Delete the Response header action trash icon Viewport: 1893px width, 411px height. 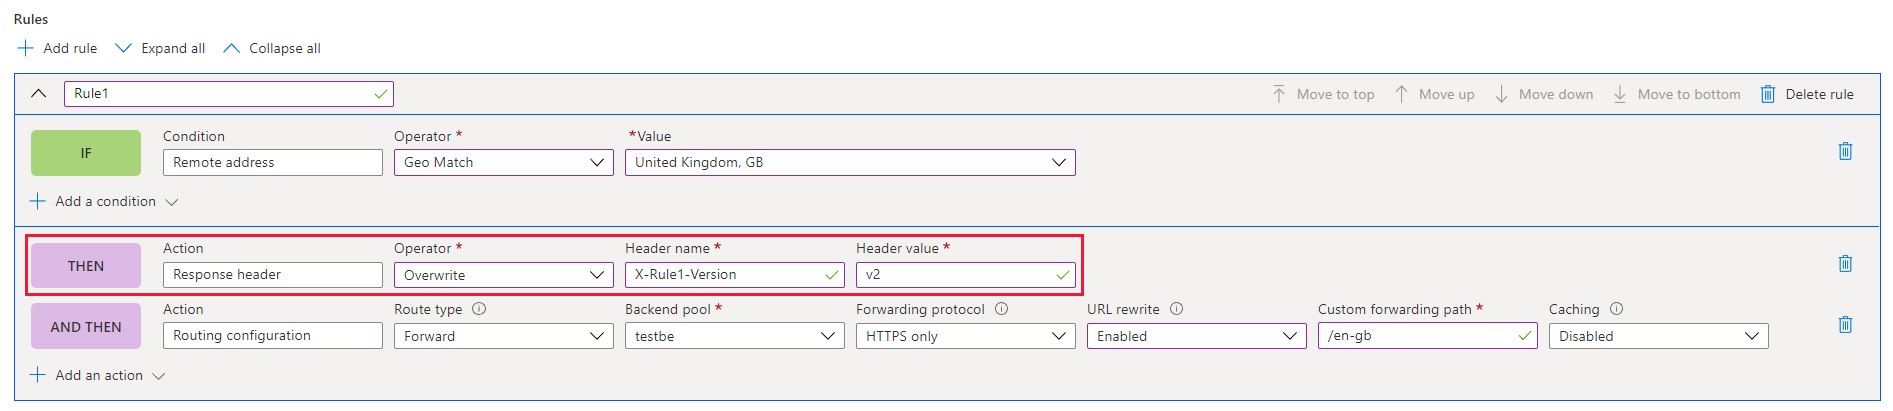1845,263
